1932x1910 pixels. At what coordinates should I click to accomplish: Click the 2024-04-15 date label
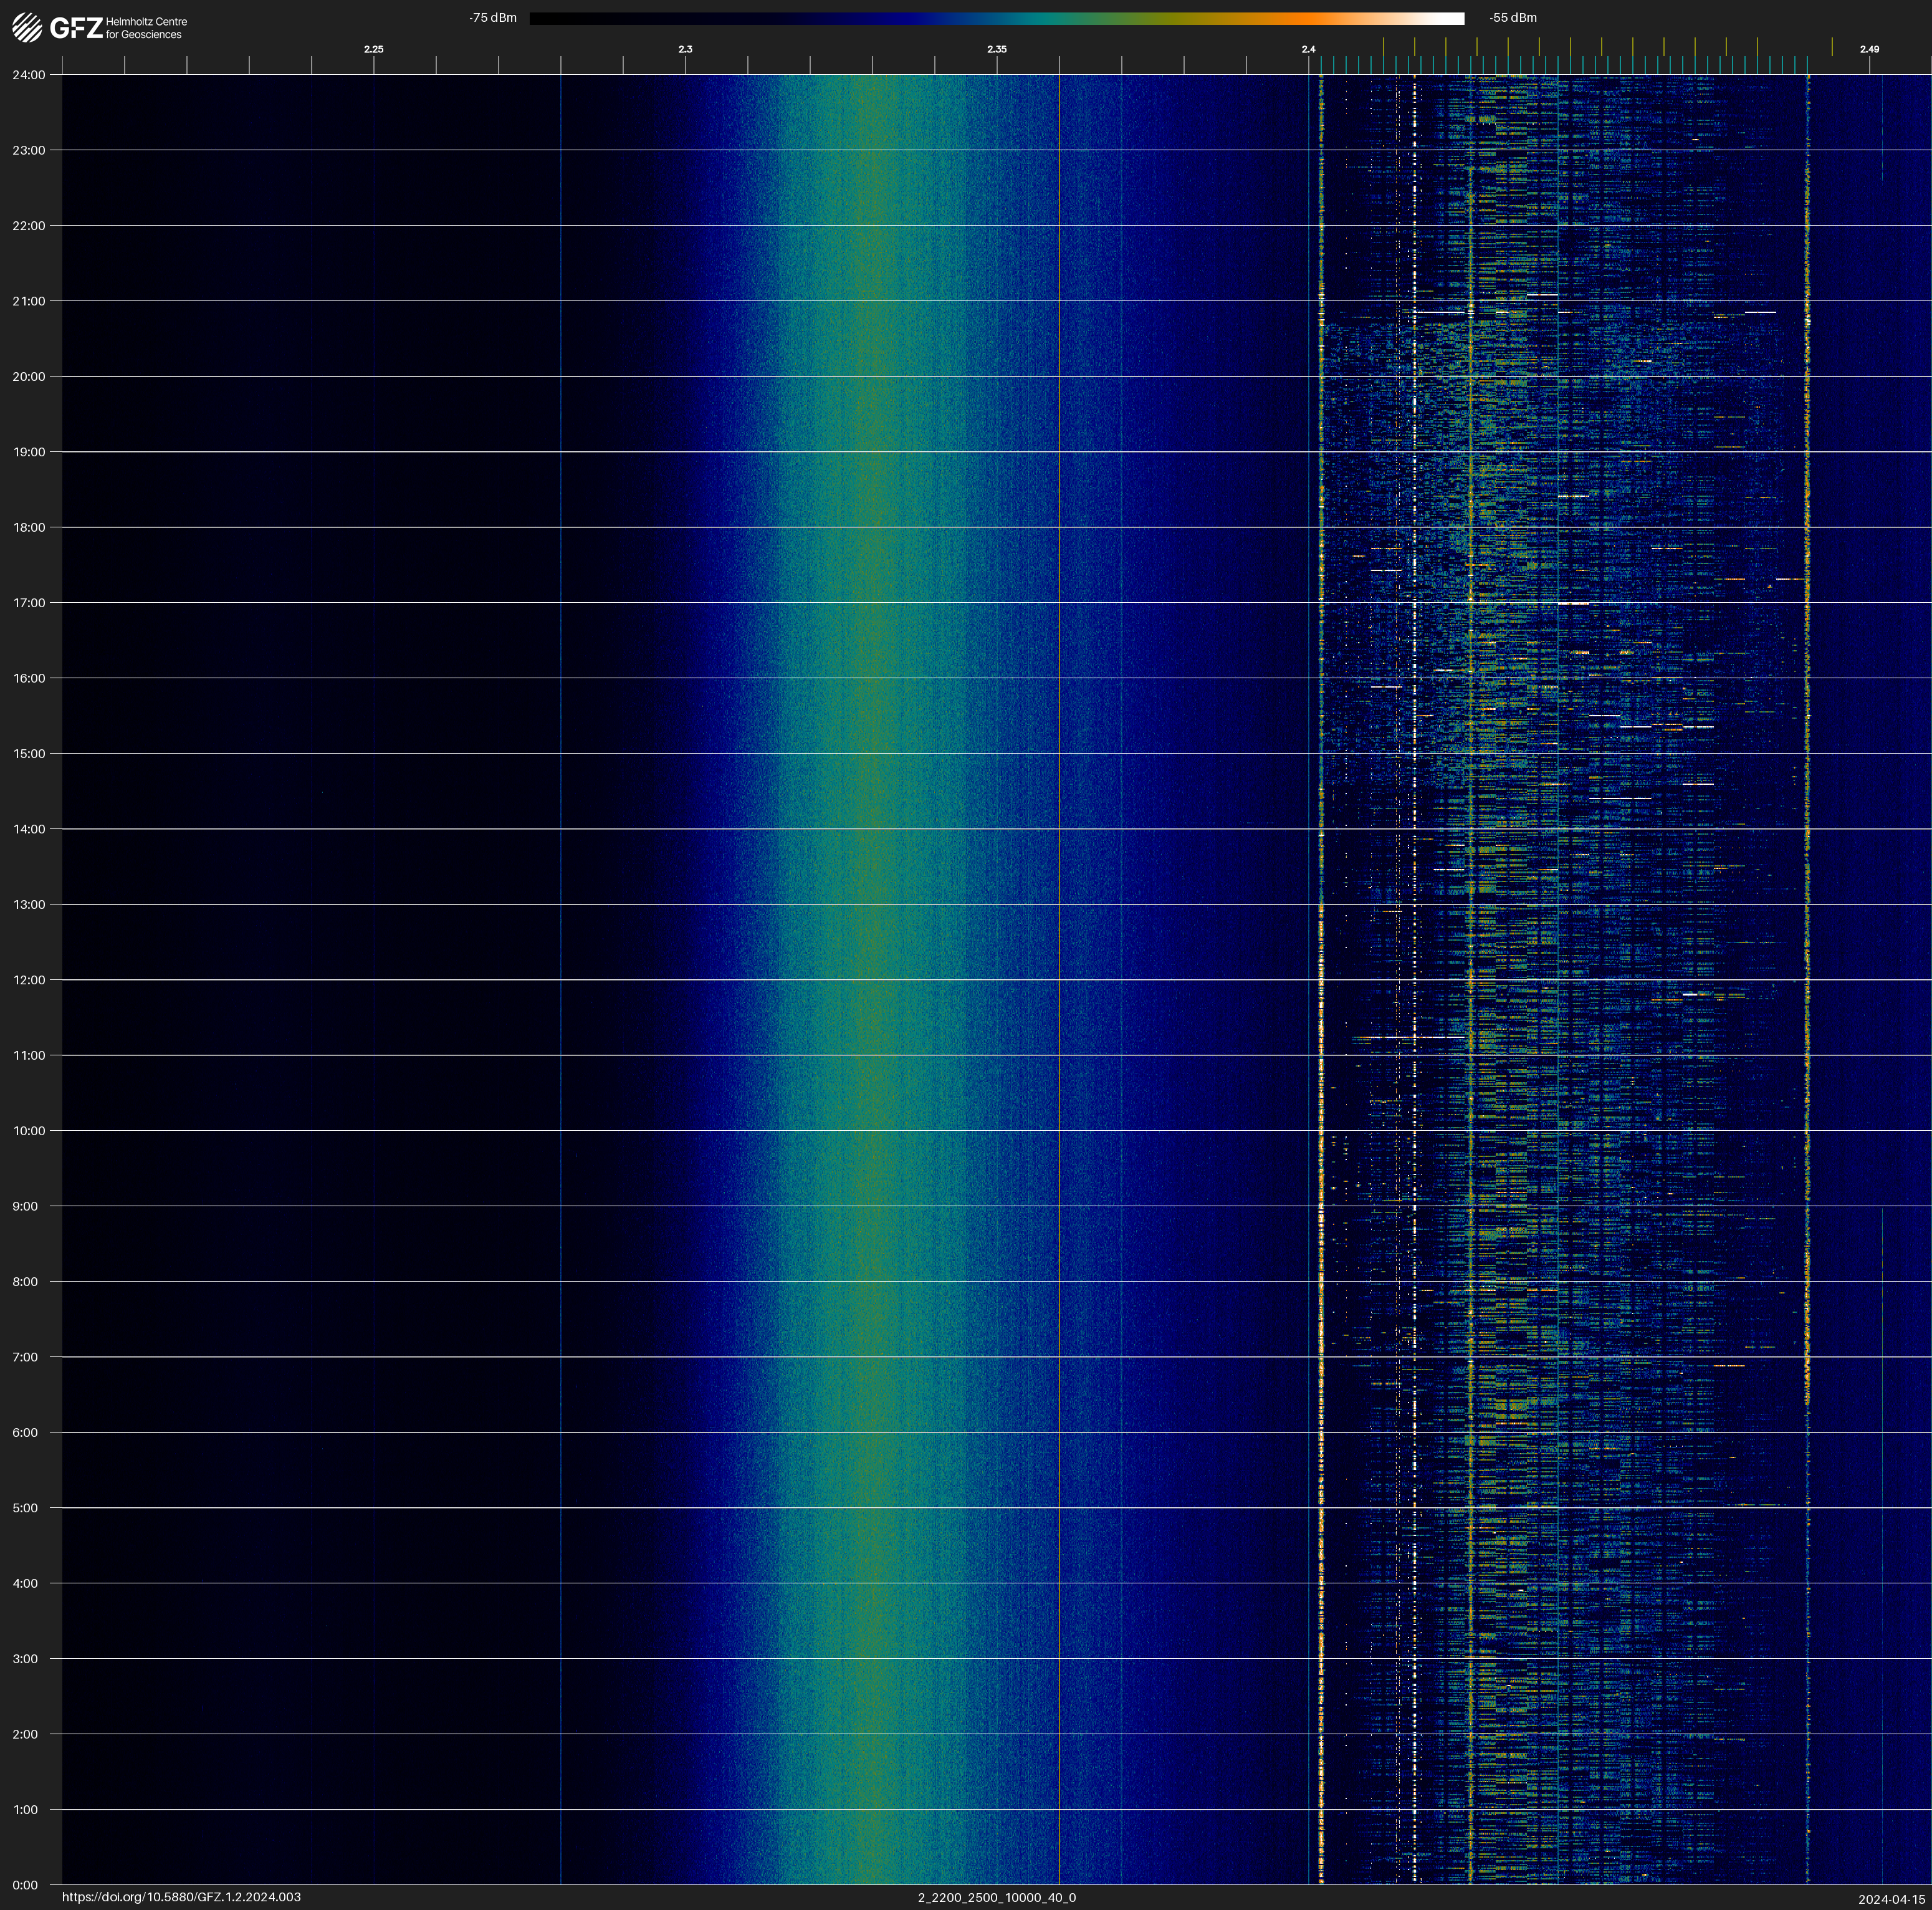[x=1891, y=1898]
